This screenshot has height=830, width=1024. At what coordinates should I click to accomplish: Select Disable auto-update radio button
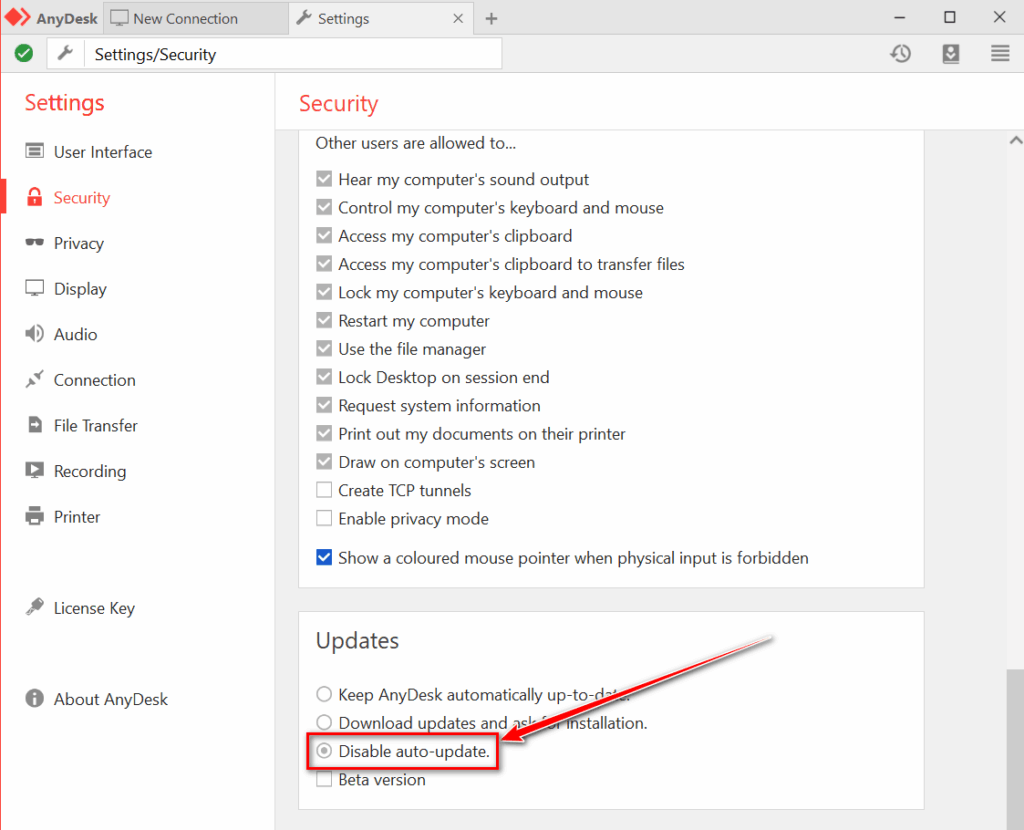pos(324,751)
